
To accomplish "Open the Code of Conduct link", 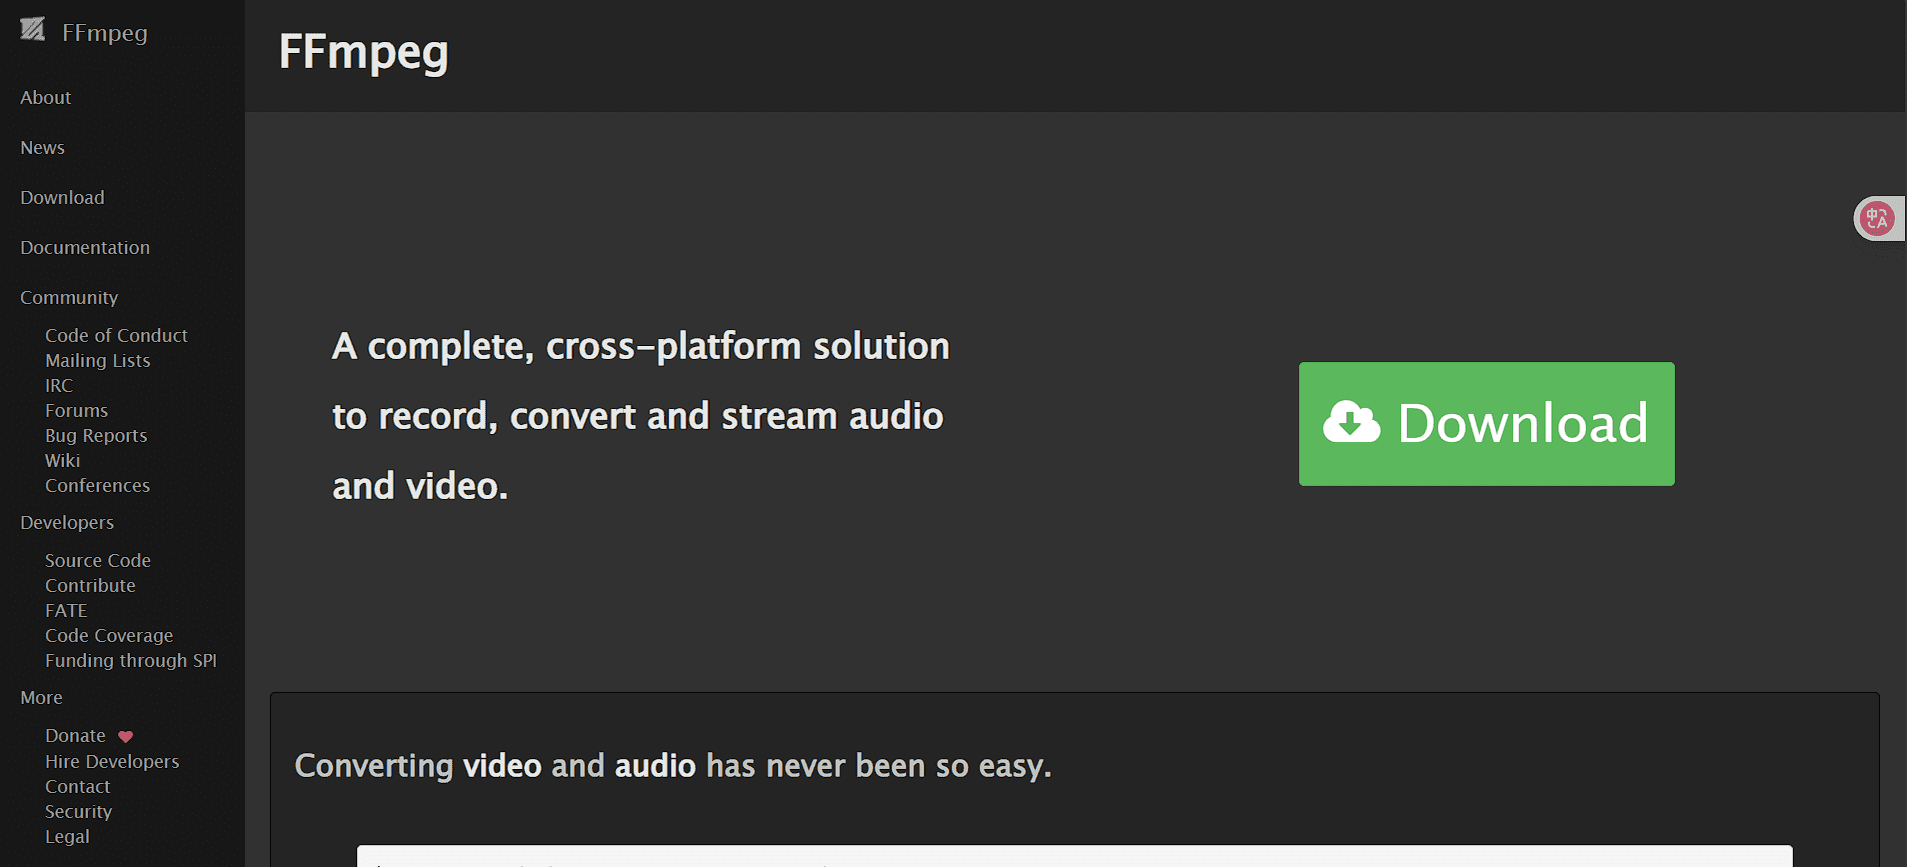I will (x=116, y=335).
